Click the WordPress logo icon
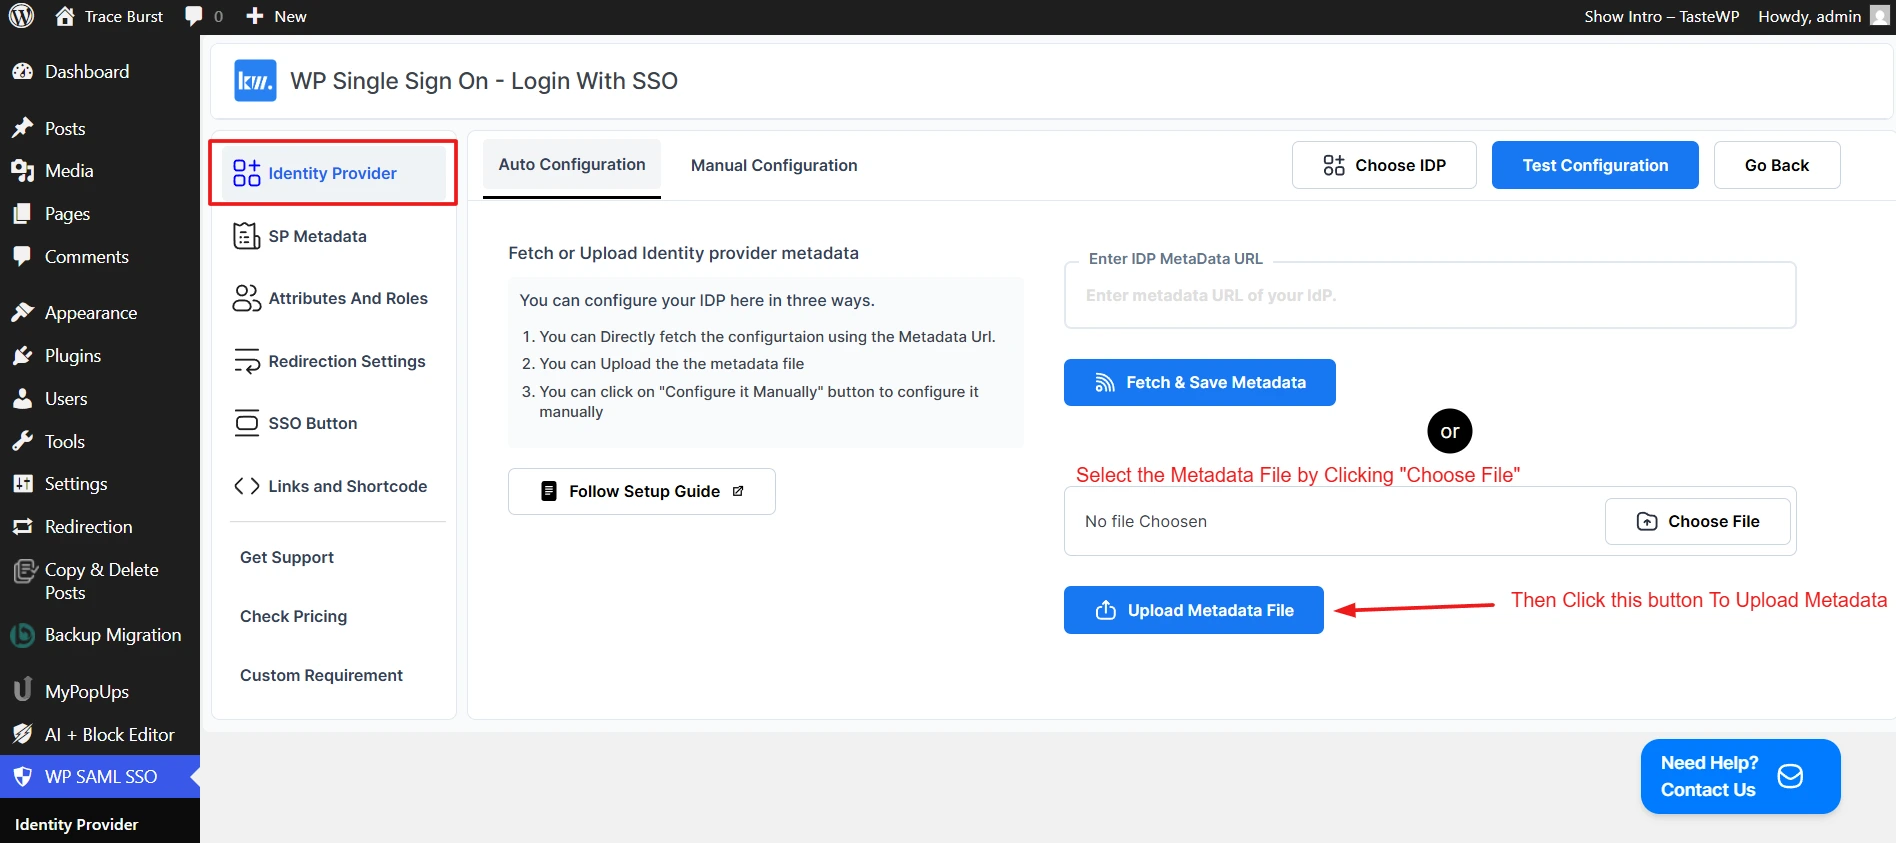The height and width of the screenshot is (843, 1896). click(x=21, y=16)
